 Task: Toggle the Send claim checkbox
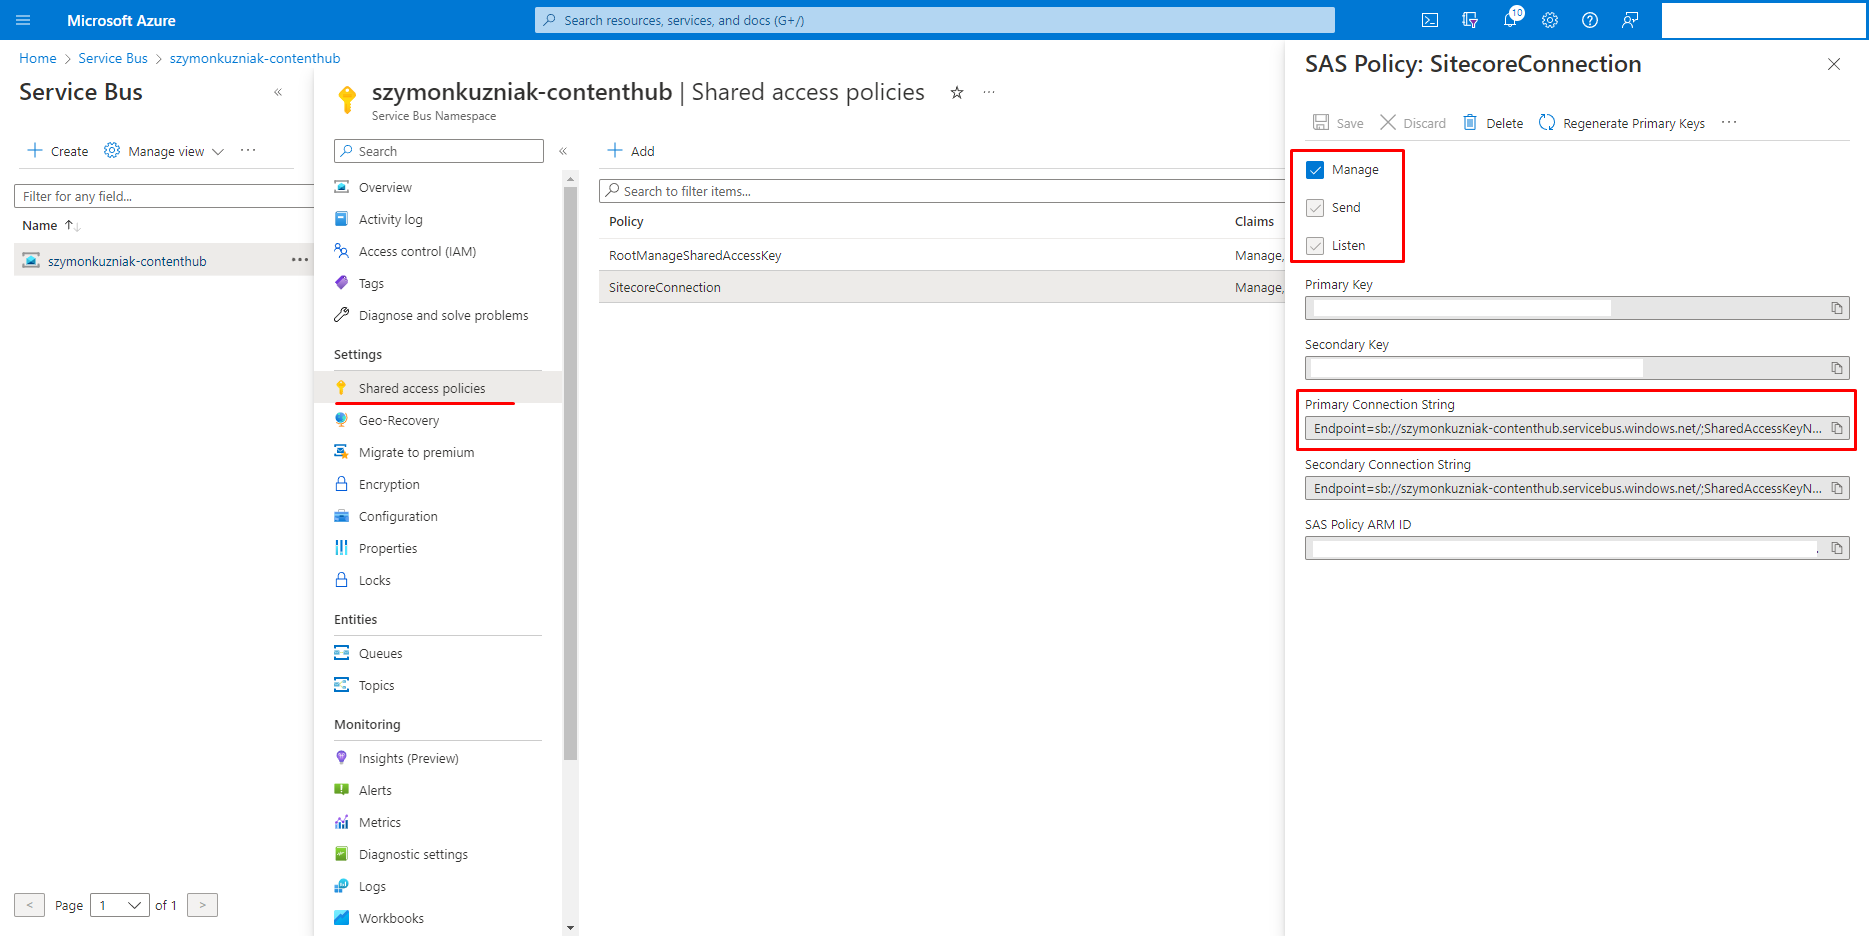click(1315, 208)
